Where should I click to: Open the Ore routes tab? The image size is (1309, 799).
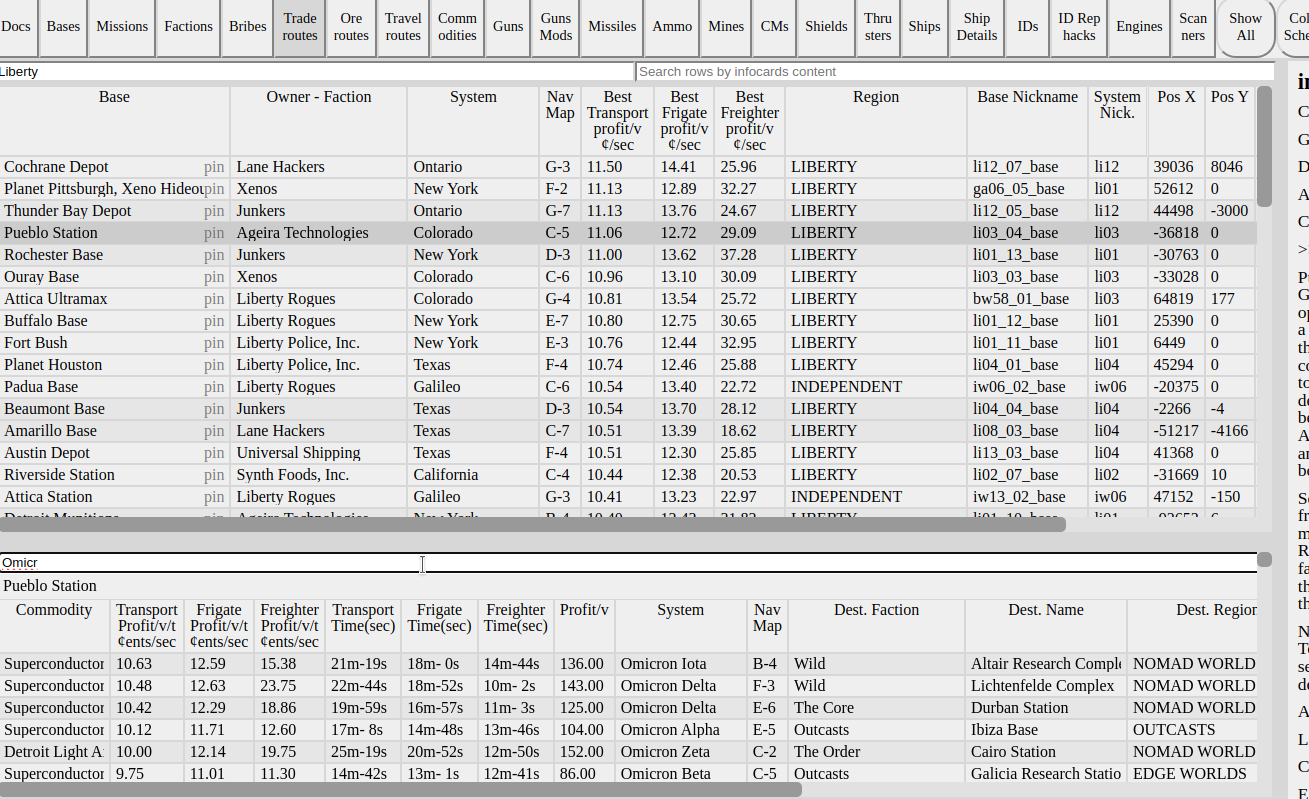tap(351, 27)
